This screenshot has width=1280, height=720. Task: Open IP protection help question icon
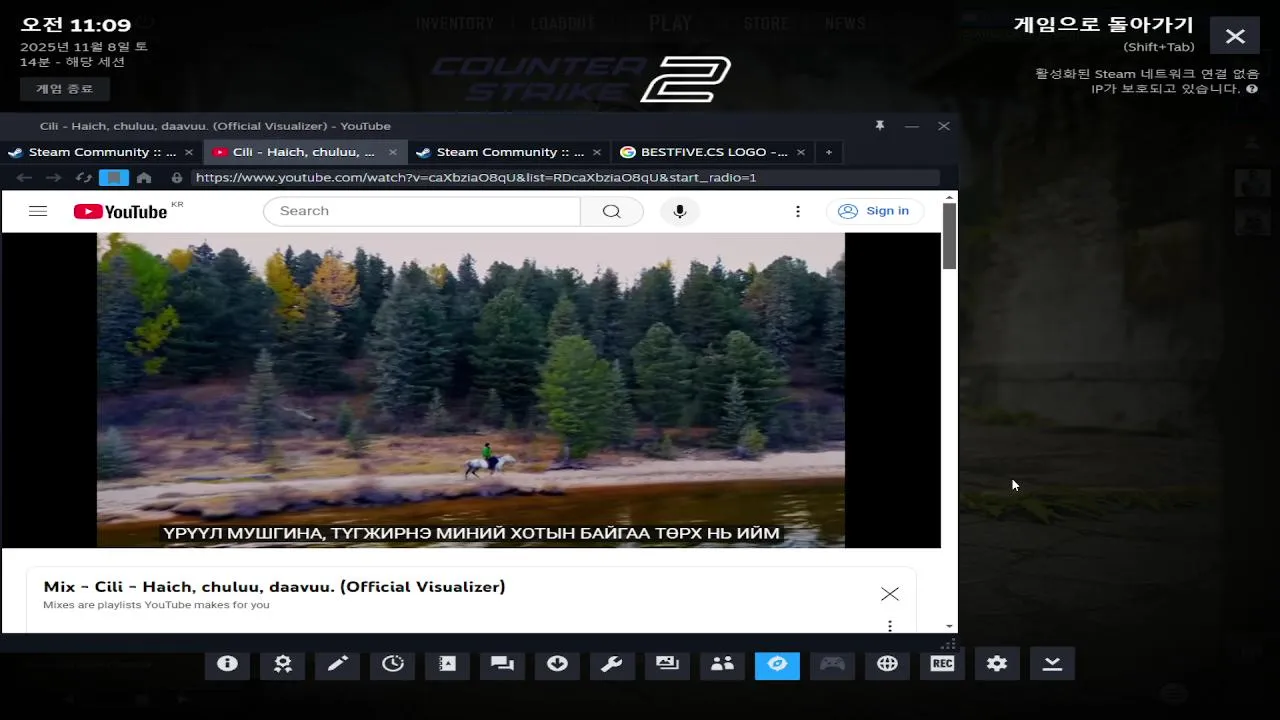click(x=1252, y=89)
